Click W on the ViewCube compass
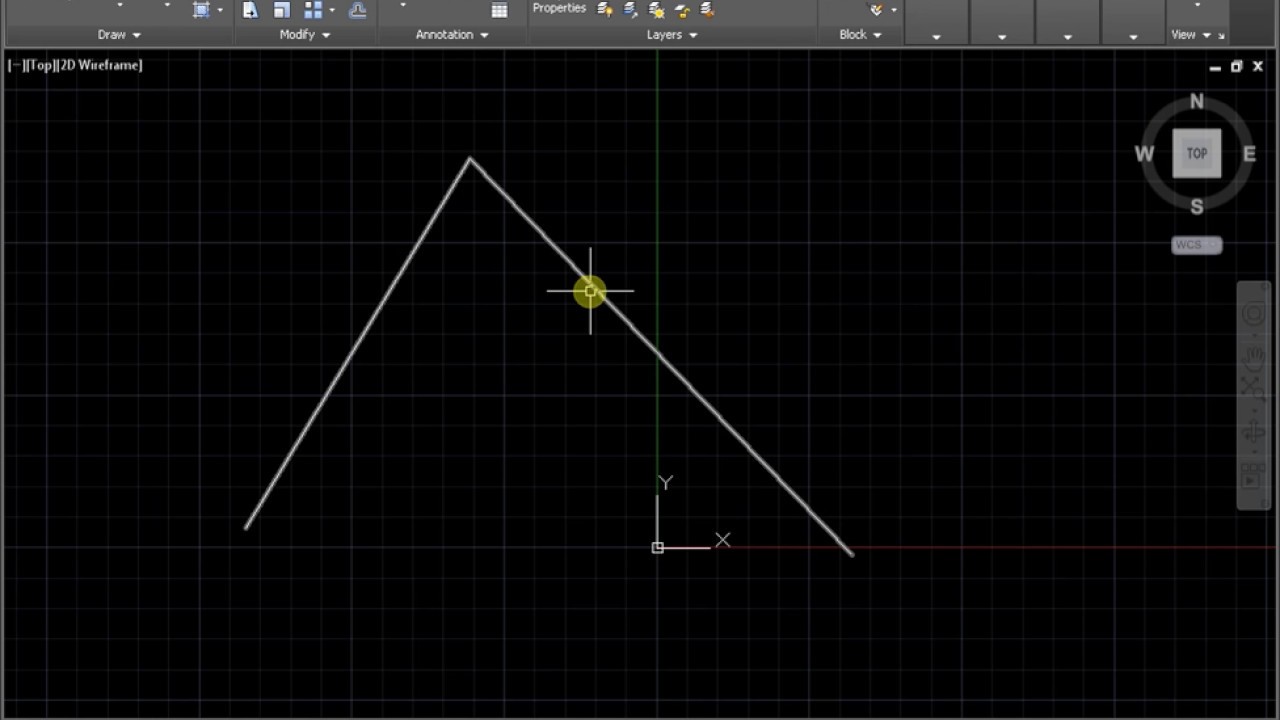The image size is (1280, 720). tap(1144, 154)
